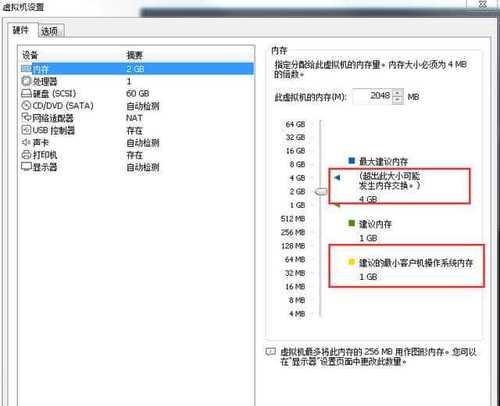Click the memory value field showing 2048
The image size is (500, 406).
tap(373, 96)
